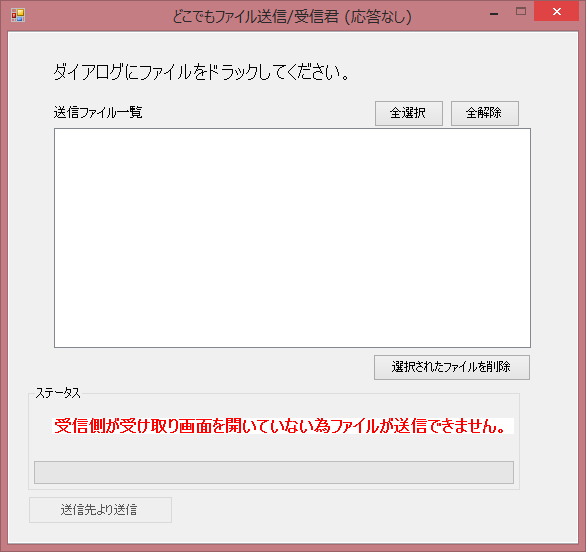586x552 pixels.
Task: Click the application icon in the title bar
Action: click(18, 15)
